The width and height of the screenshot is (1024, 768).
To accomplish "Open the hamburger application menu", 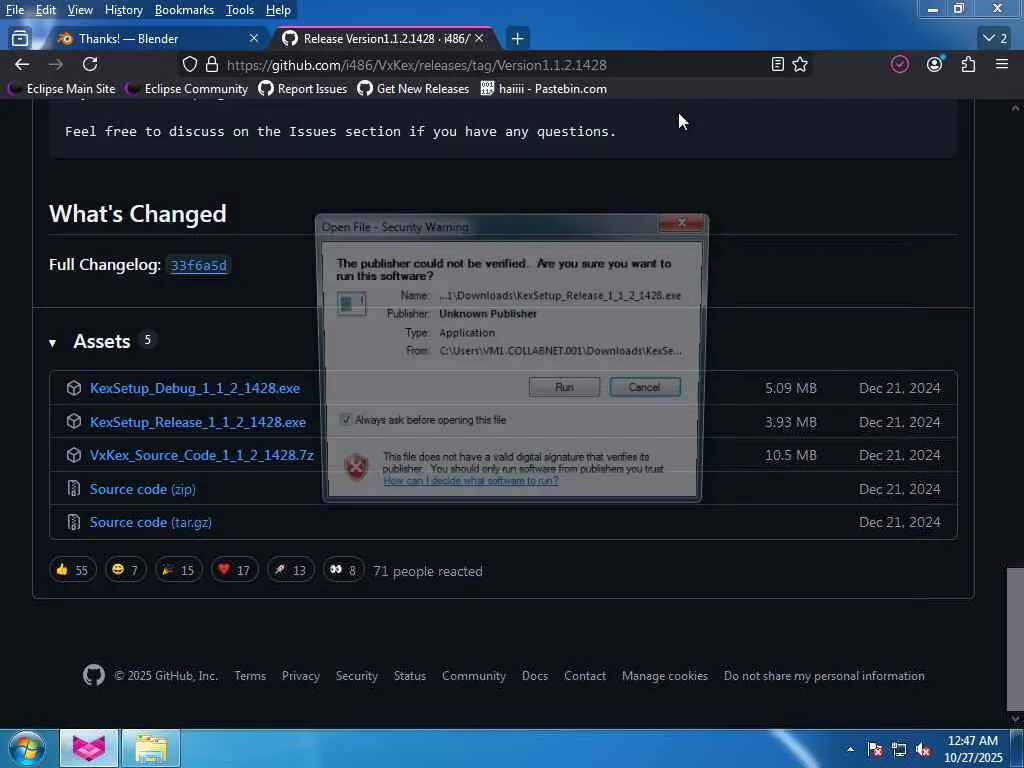I will click(1002, 64).
